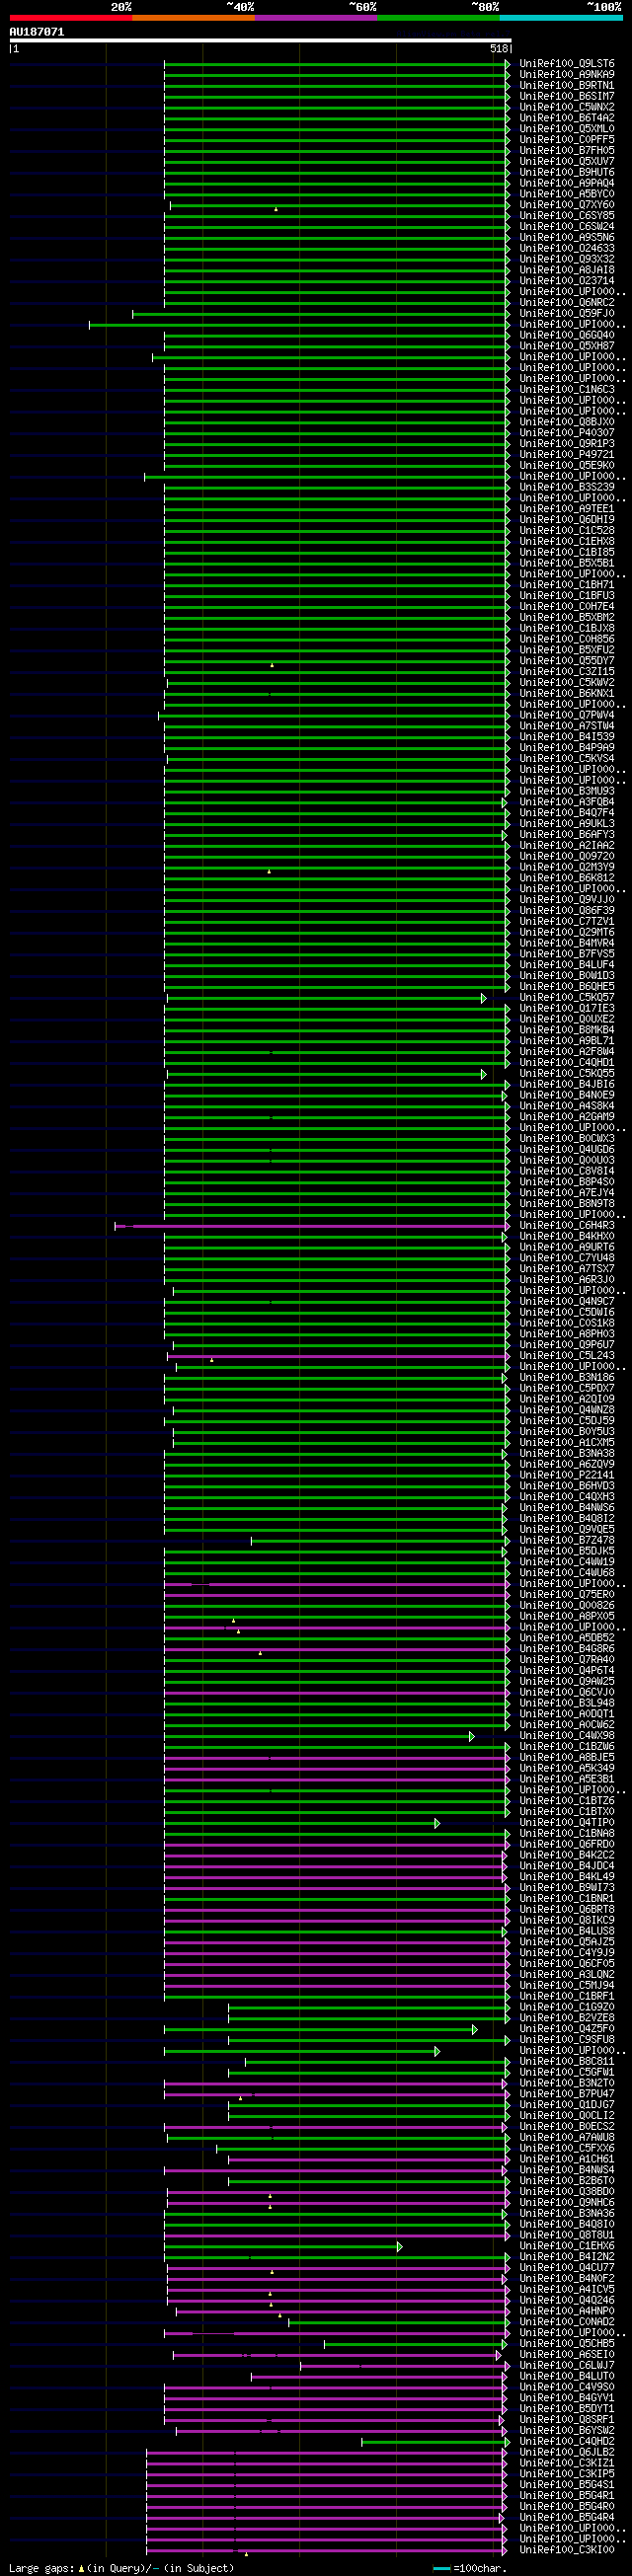
Task: Select the UniRef100_Q75ER0 label
Action: [x=567, y=1596]
